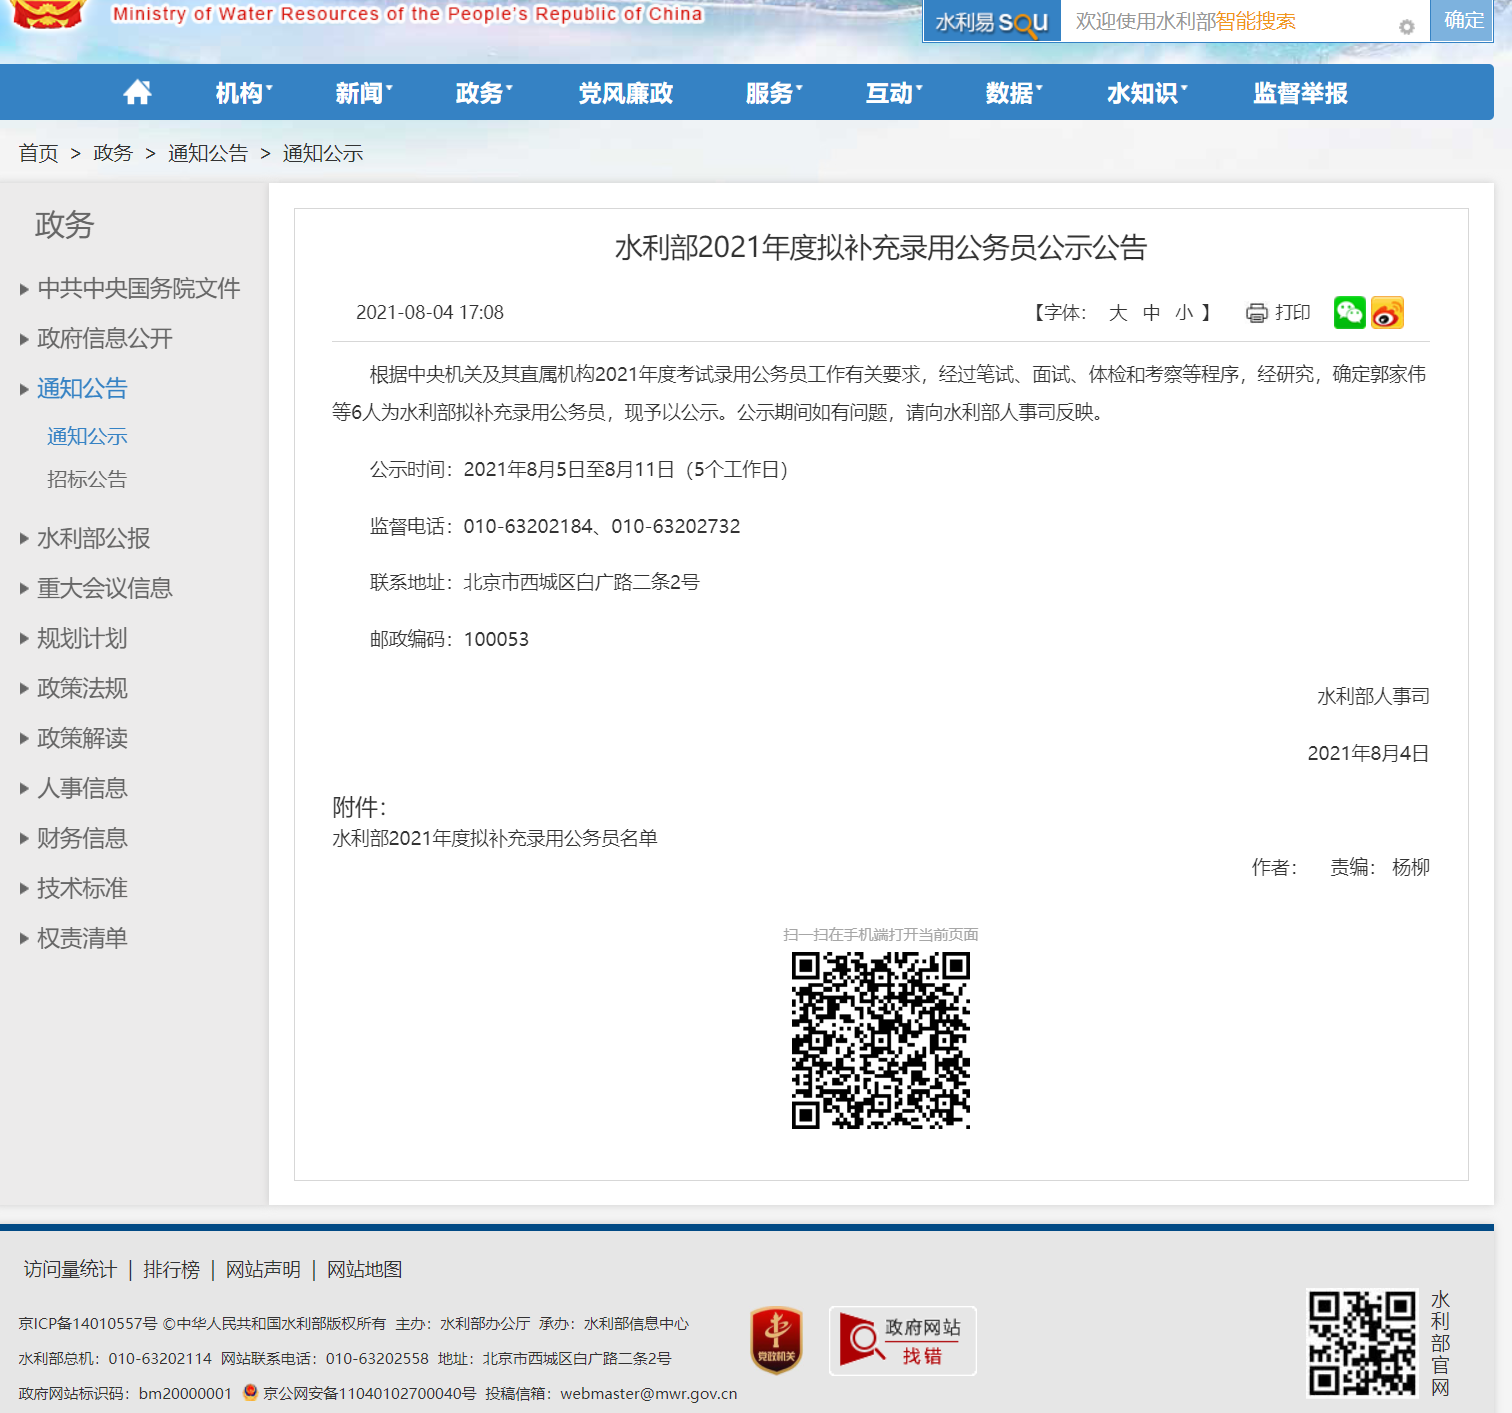1512x1413 pixels.
Task: Expand 政策解读 in the sidebar
Action: tap(82, 738)
